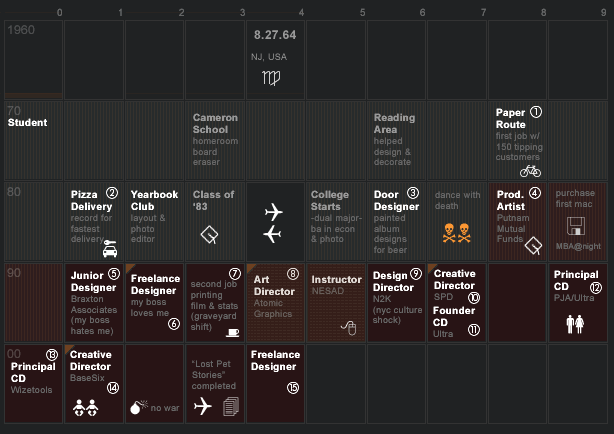Image resolution: width=614 pixels, height=434 pixels.
Task: Click the Virgo zodiac symbol
Action: (x=271, y=78)
